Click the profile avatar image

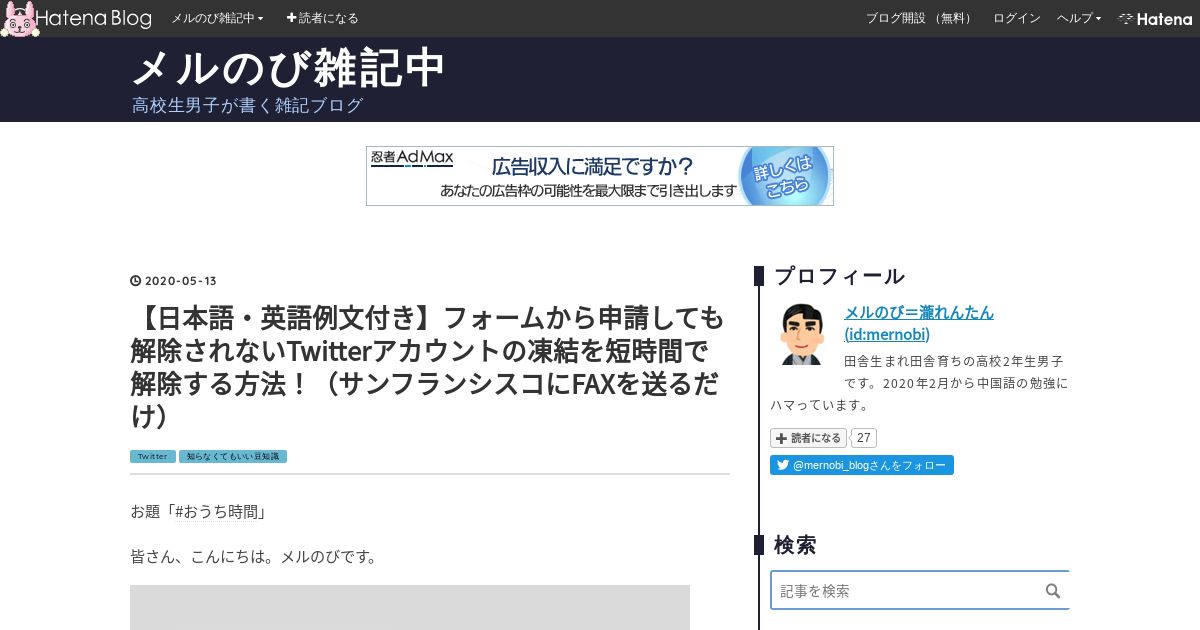pos(801,334)
